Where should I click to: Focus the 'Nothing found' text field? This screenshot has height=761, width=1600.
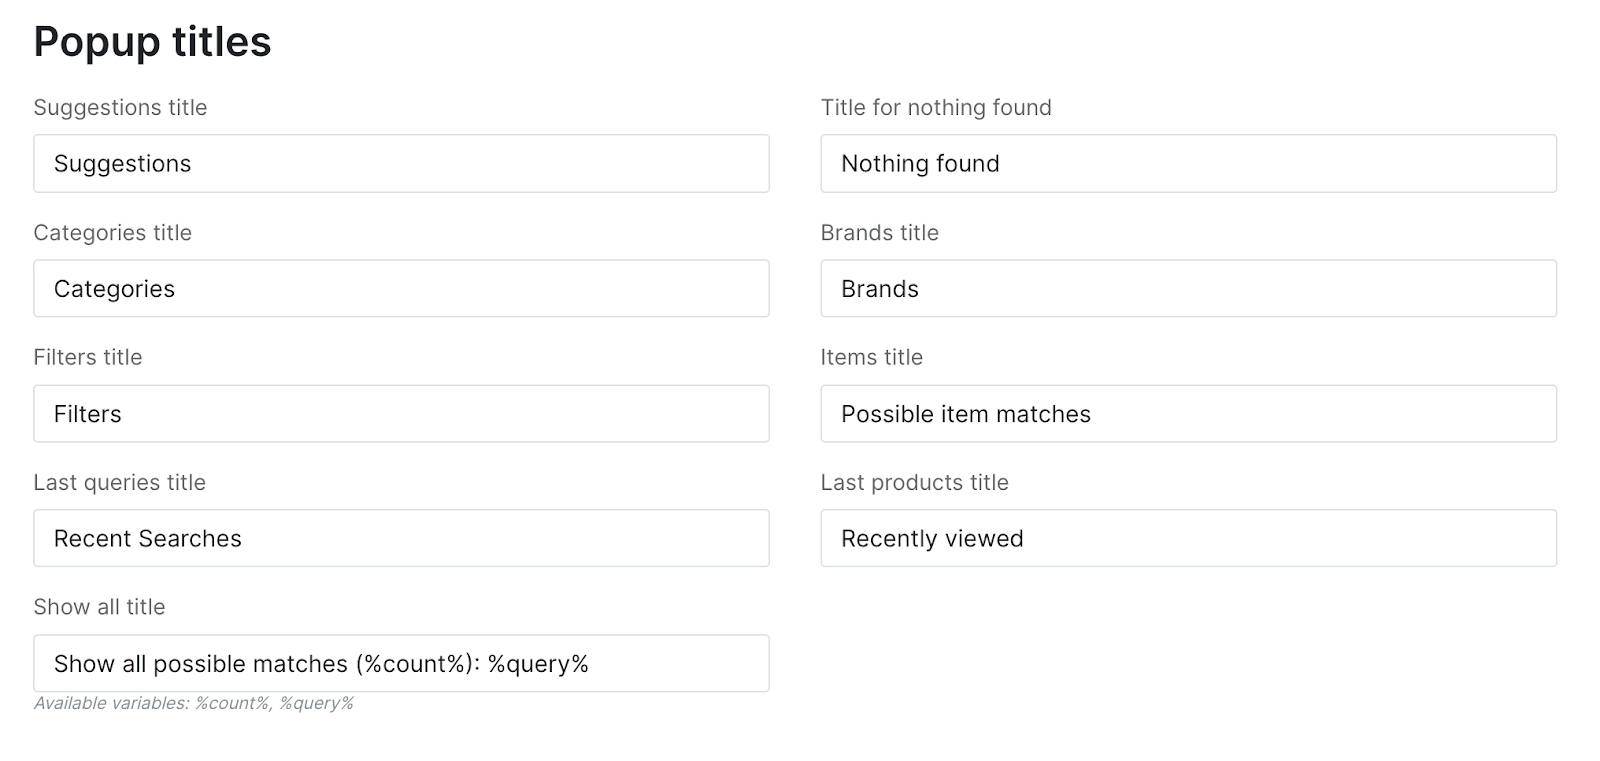[1188, 164]
